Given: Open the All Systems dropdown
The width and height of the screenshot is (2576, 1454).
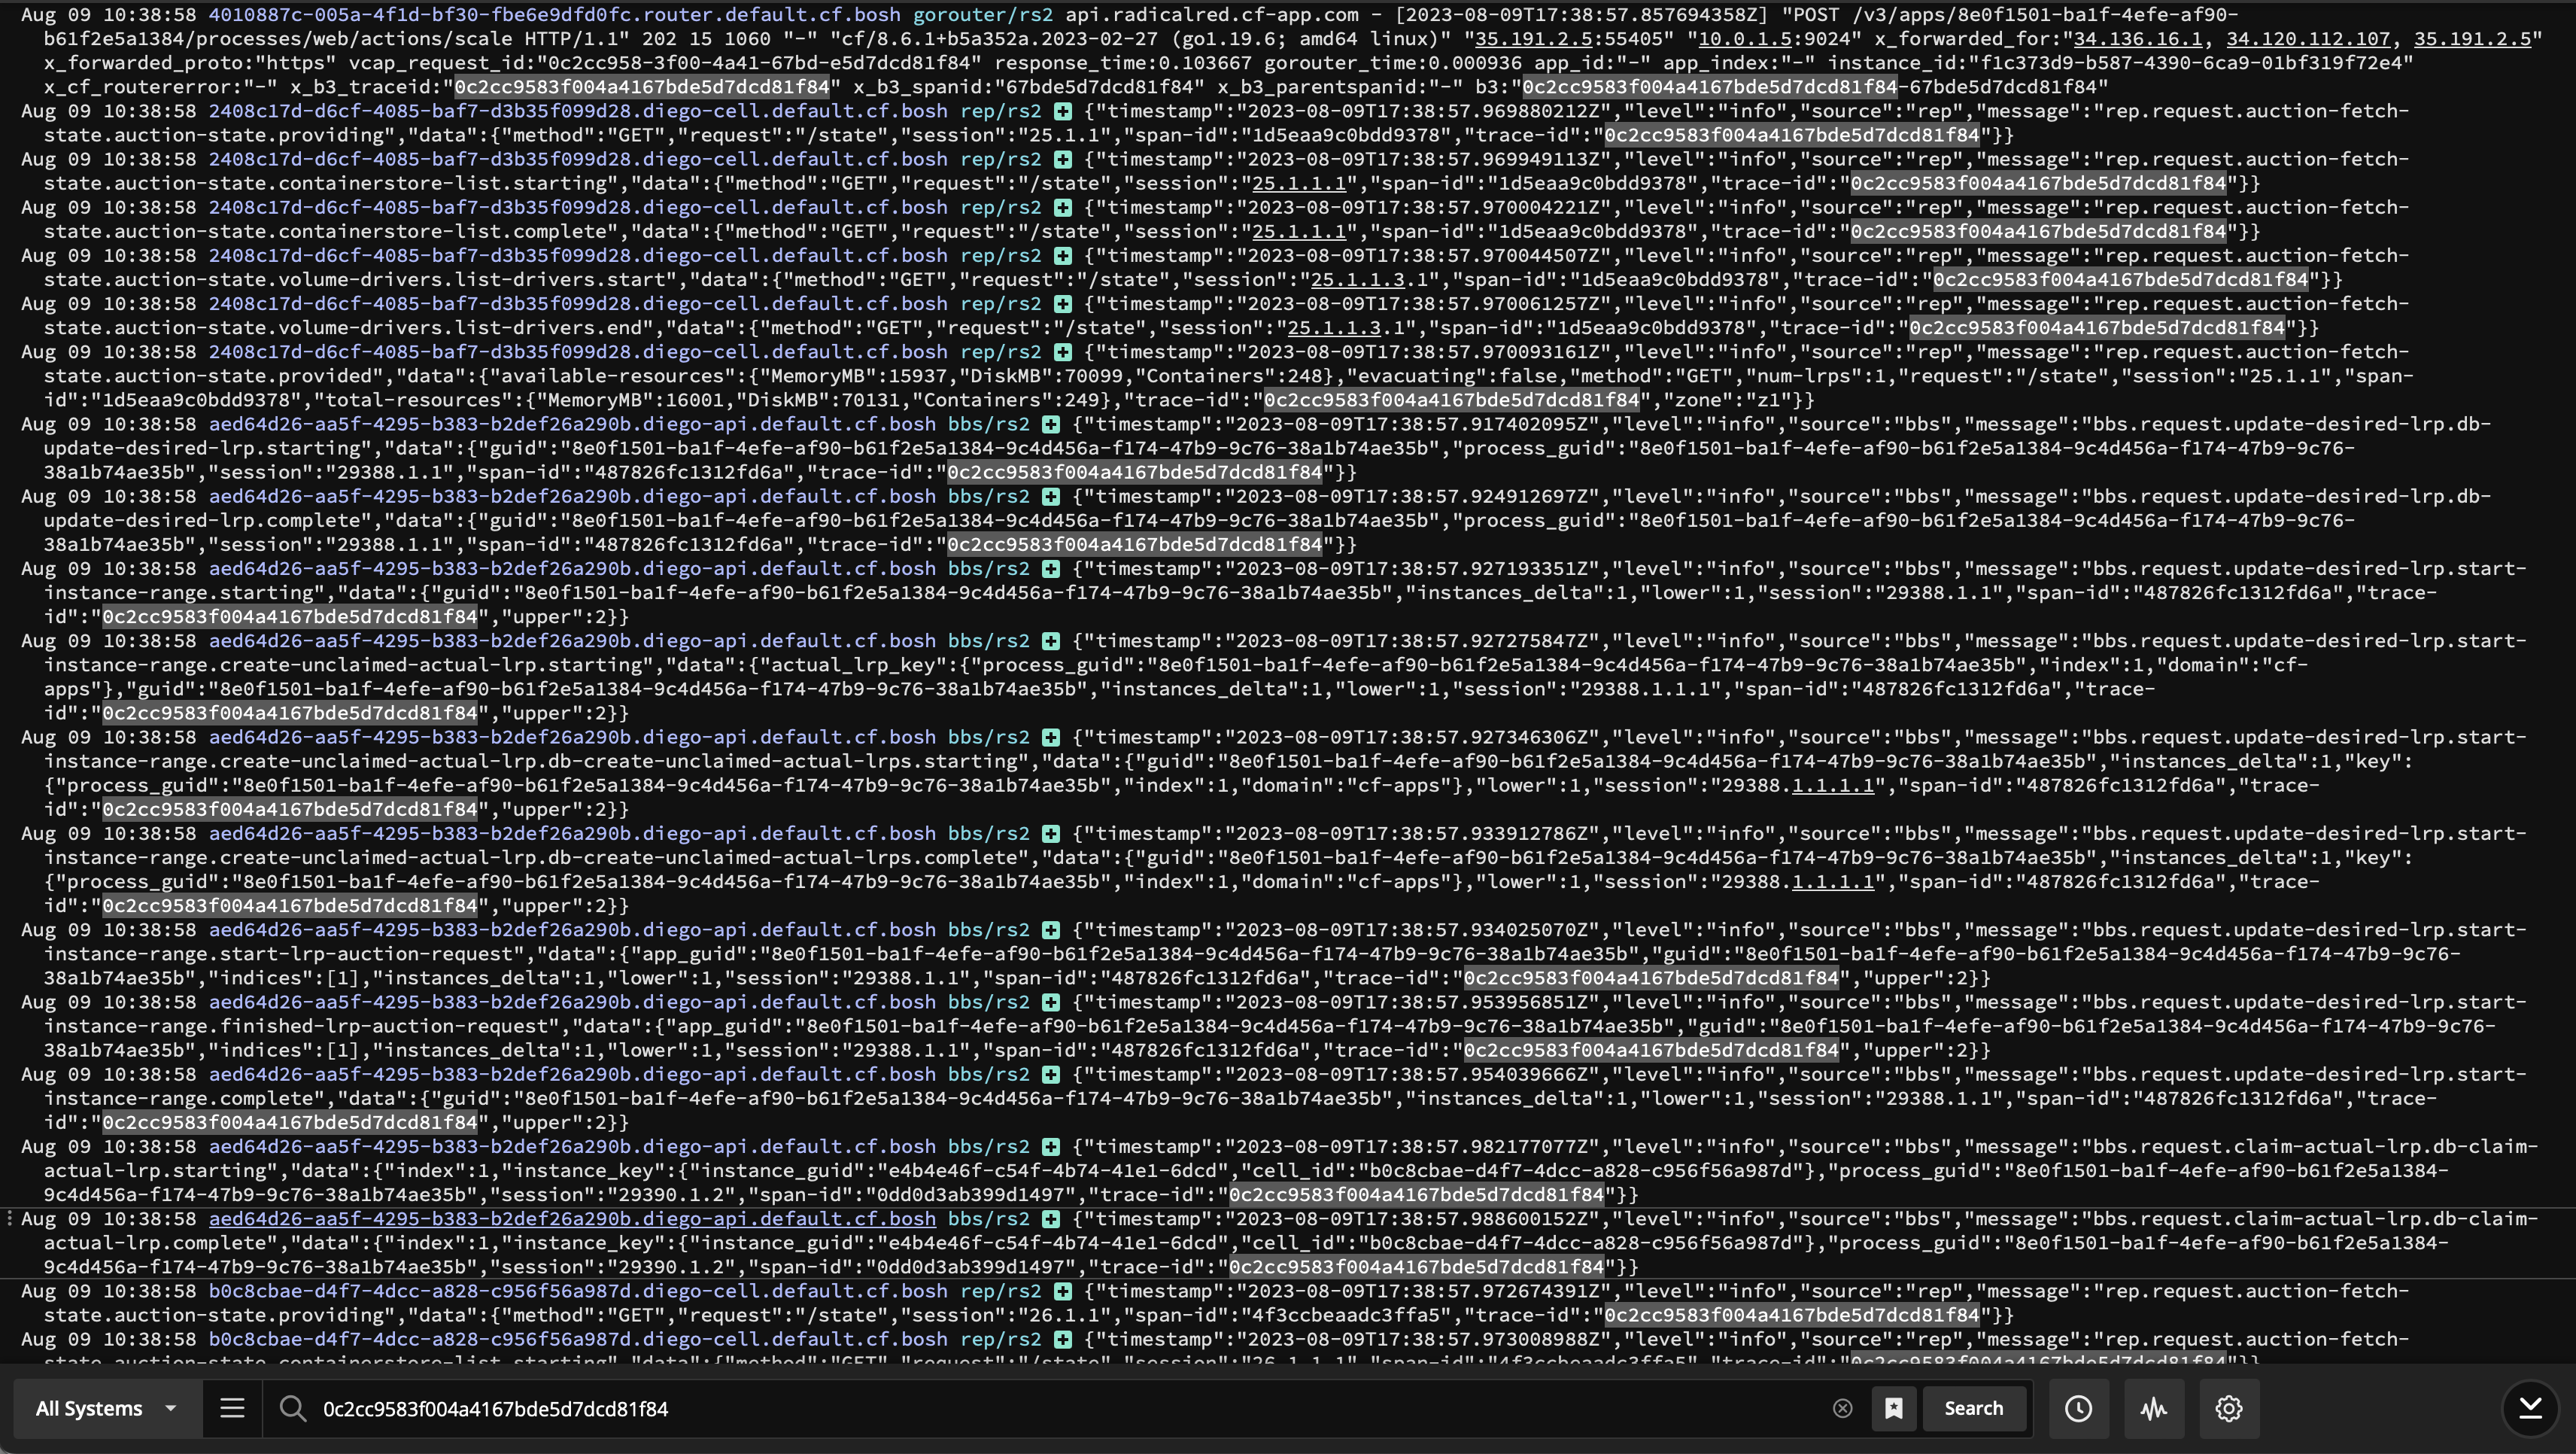Looking at the screenshot, I should click(x=105, y=1408).
